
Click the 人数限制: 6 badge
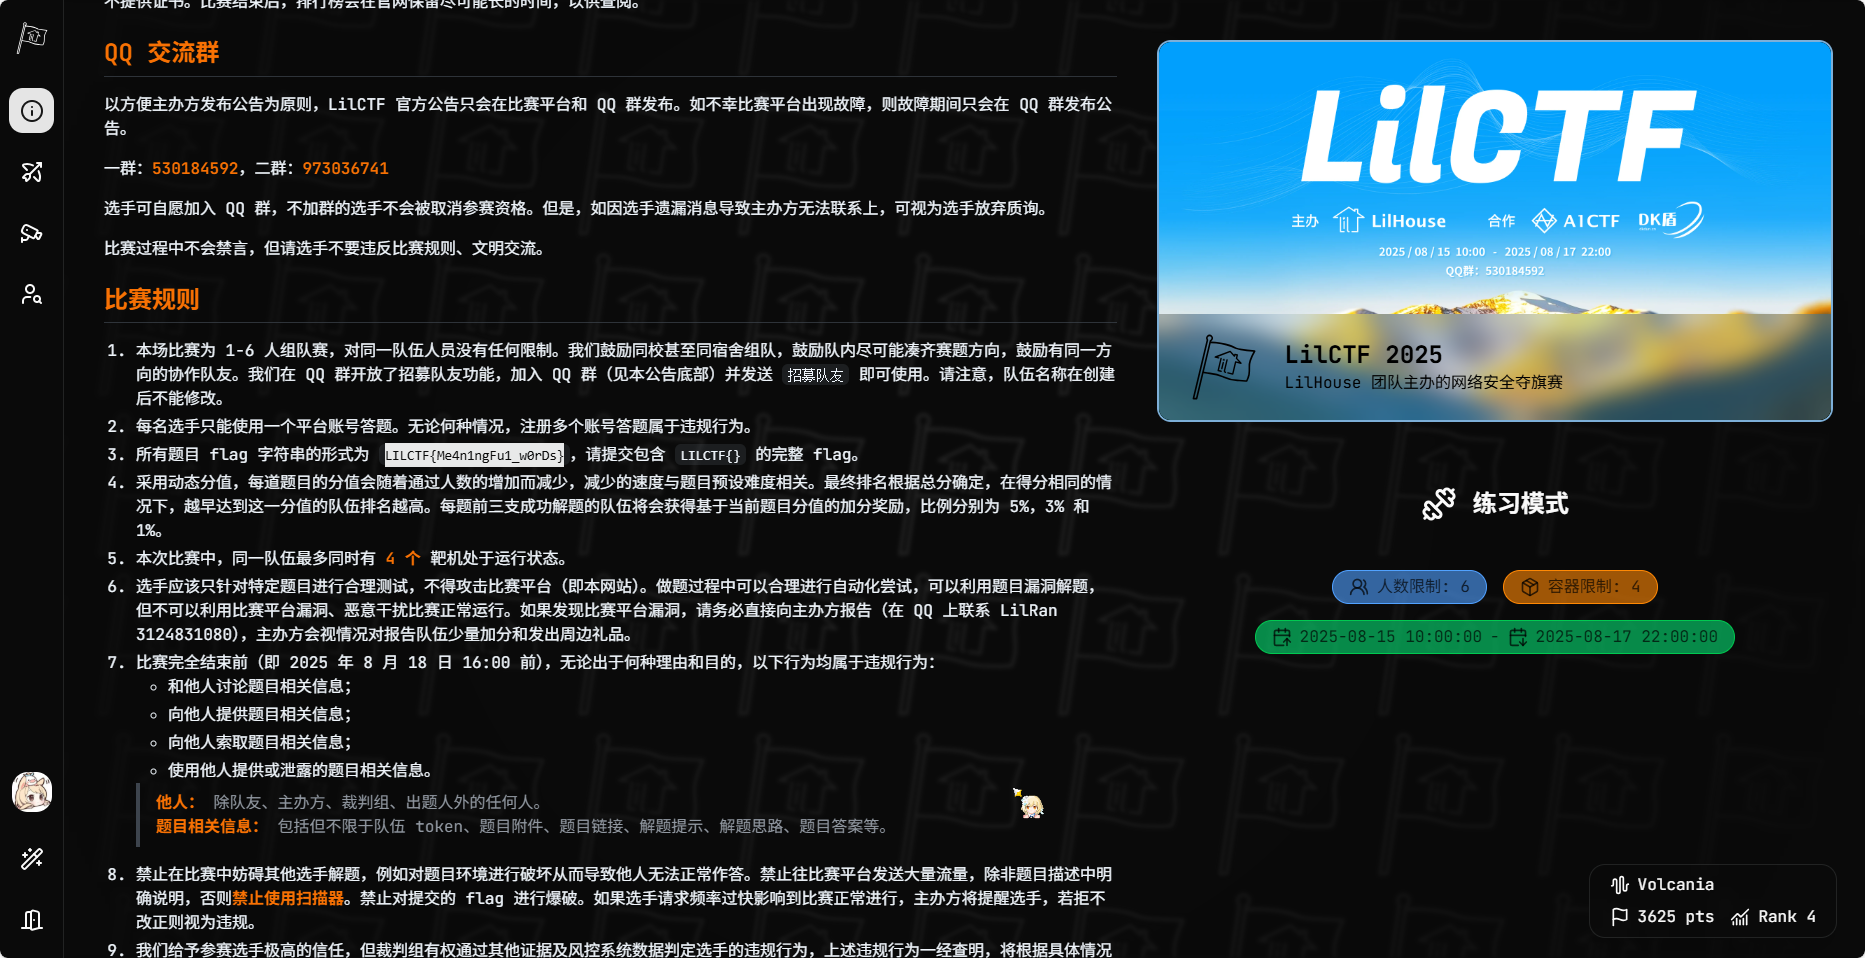pos(1409,587)
